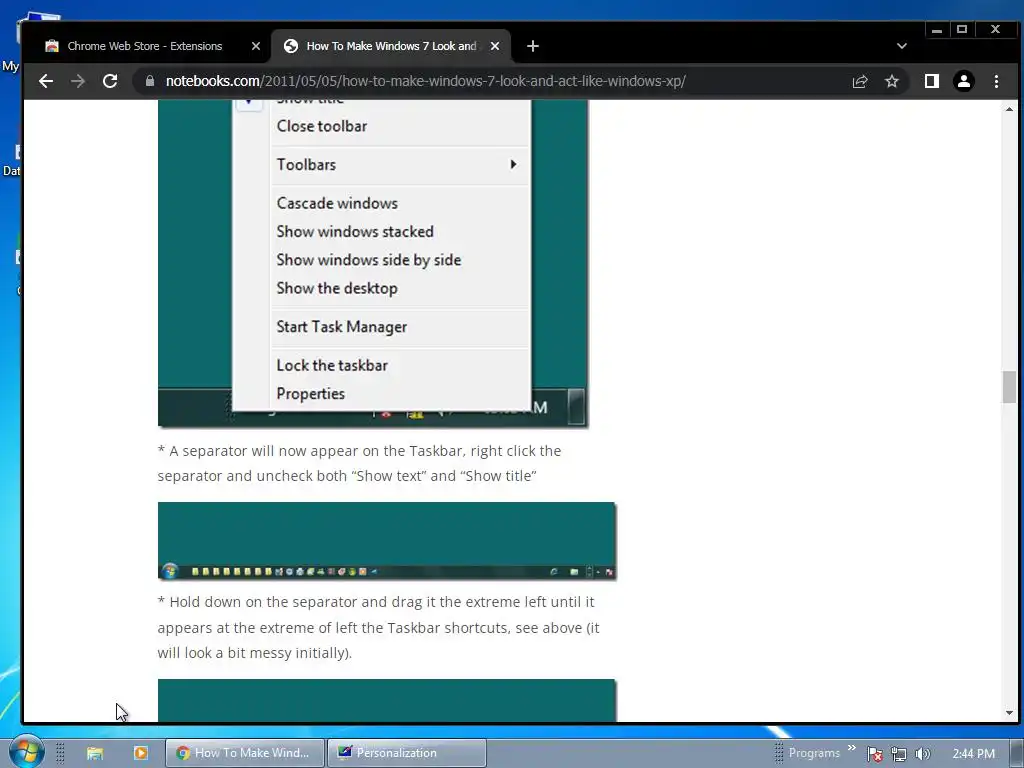Open Windows Explorer from the taskbar
Screen dimensions: 1024x768
point(95,753)
